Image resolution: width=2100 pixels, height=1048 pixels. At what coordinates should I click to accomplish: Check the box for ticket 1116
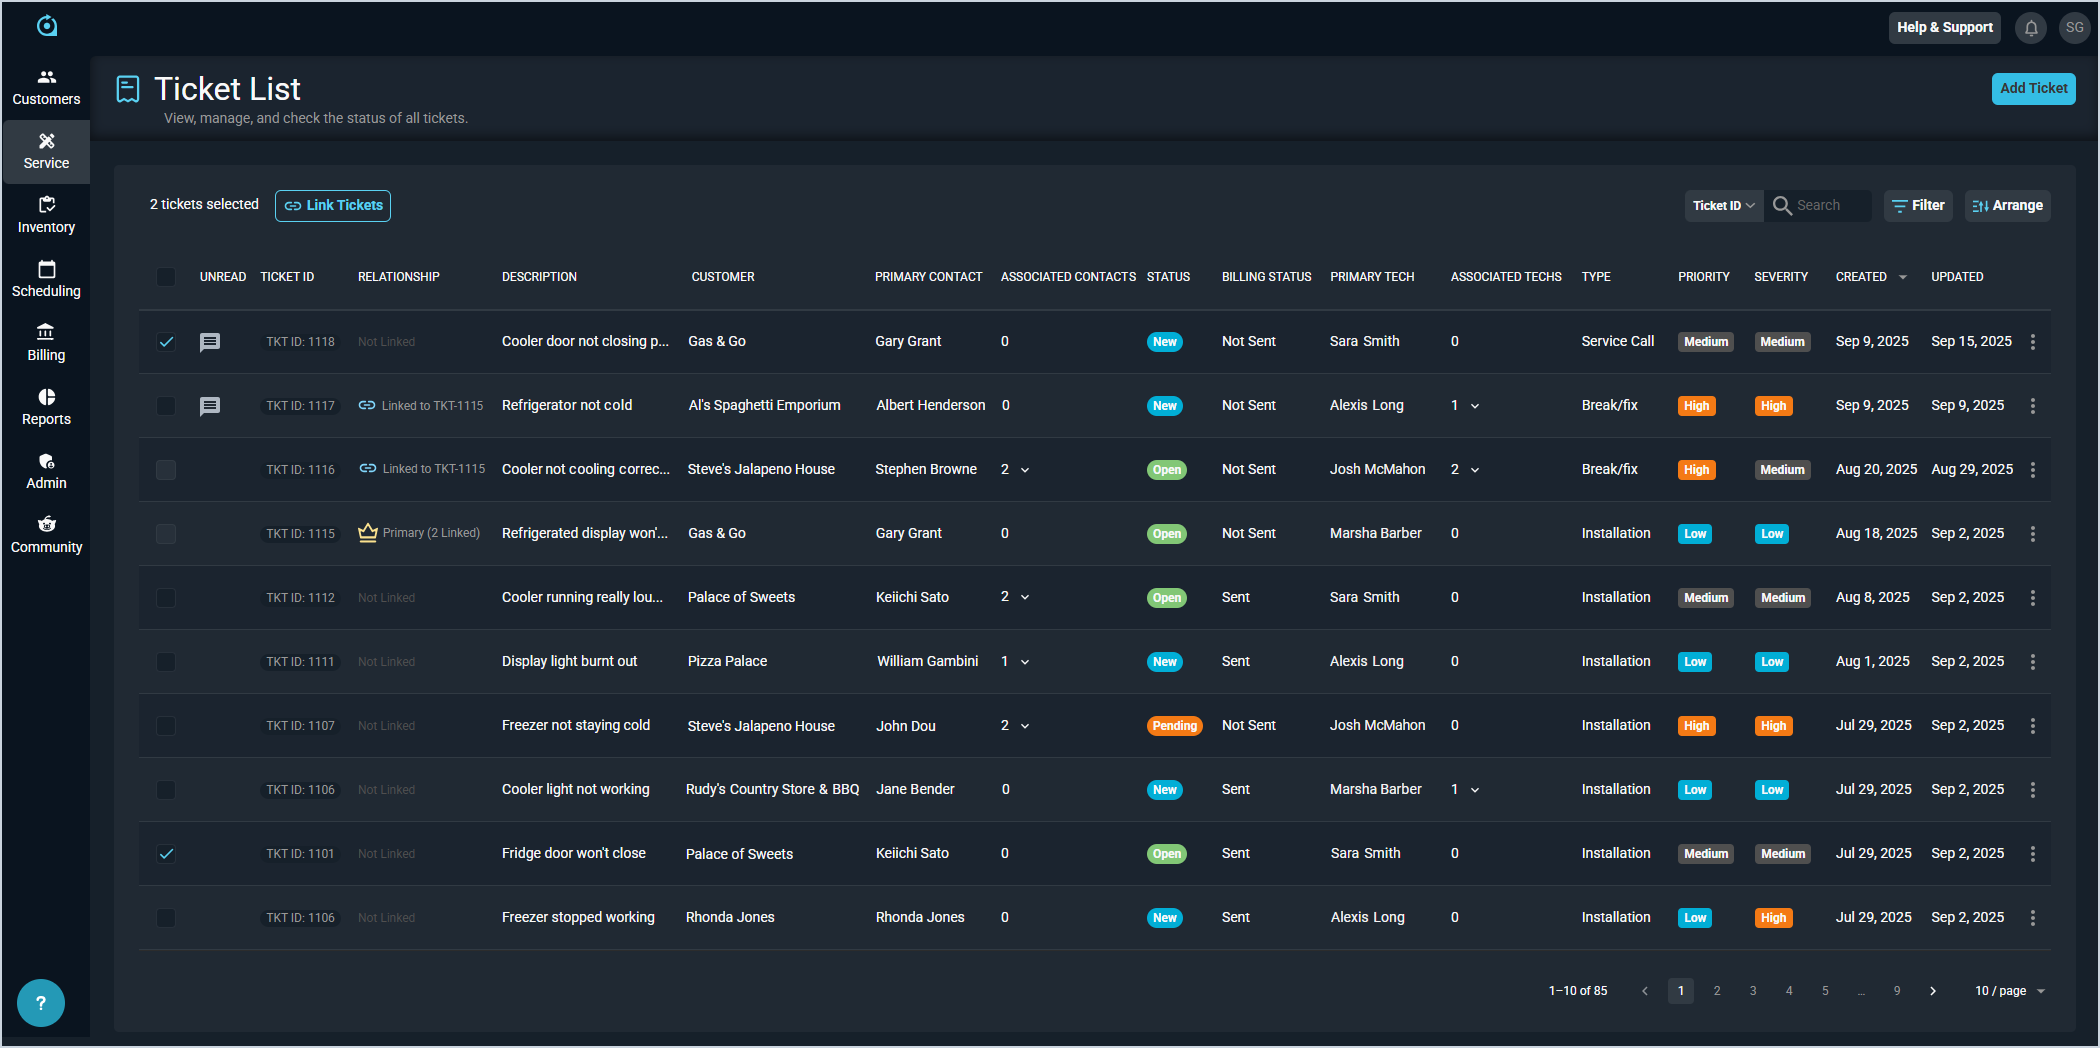[x=166, y=470]
